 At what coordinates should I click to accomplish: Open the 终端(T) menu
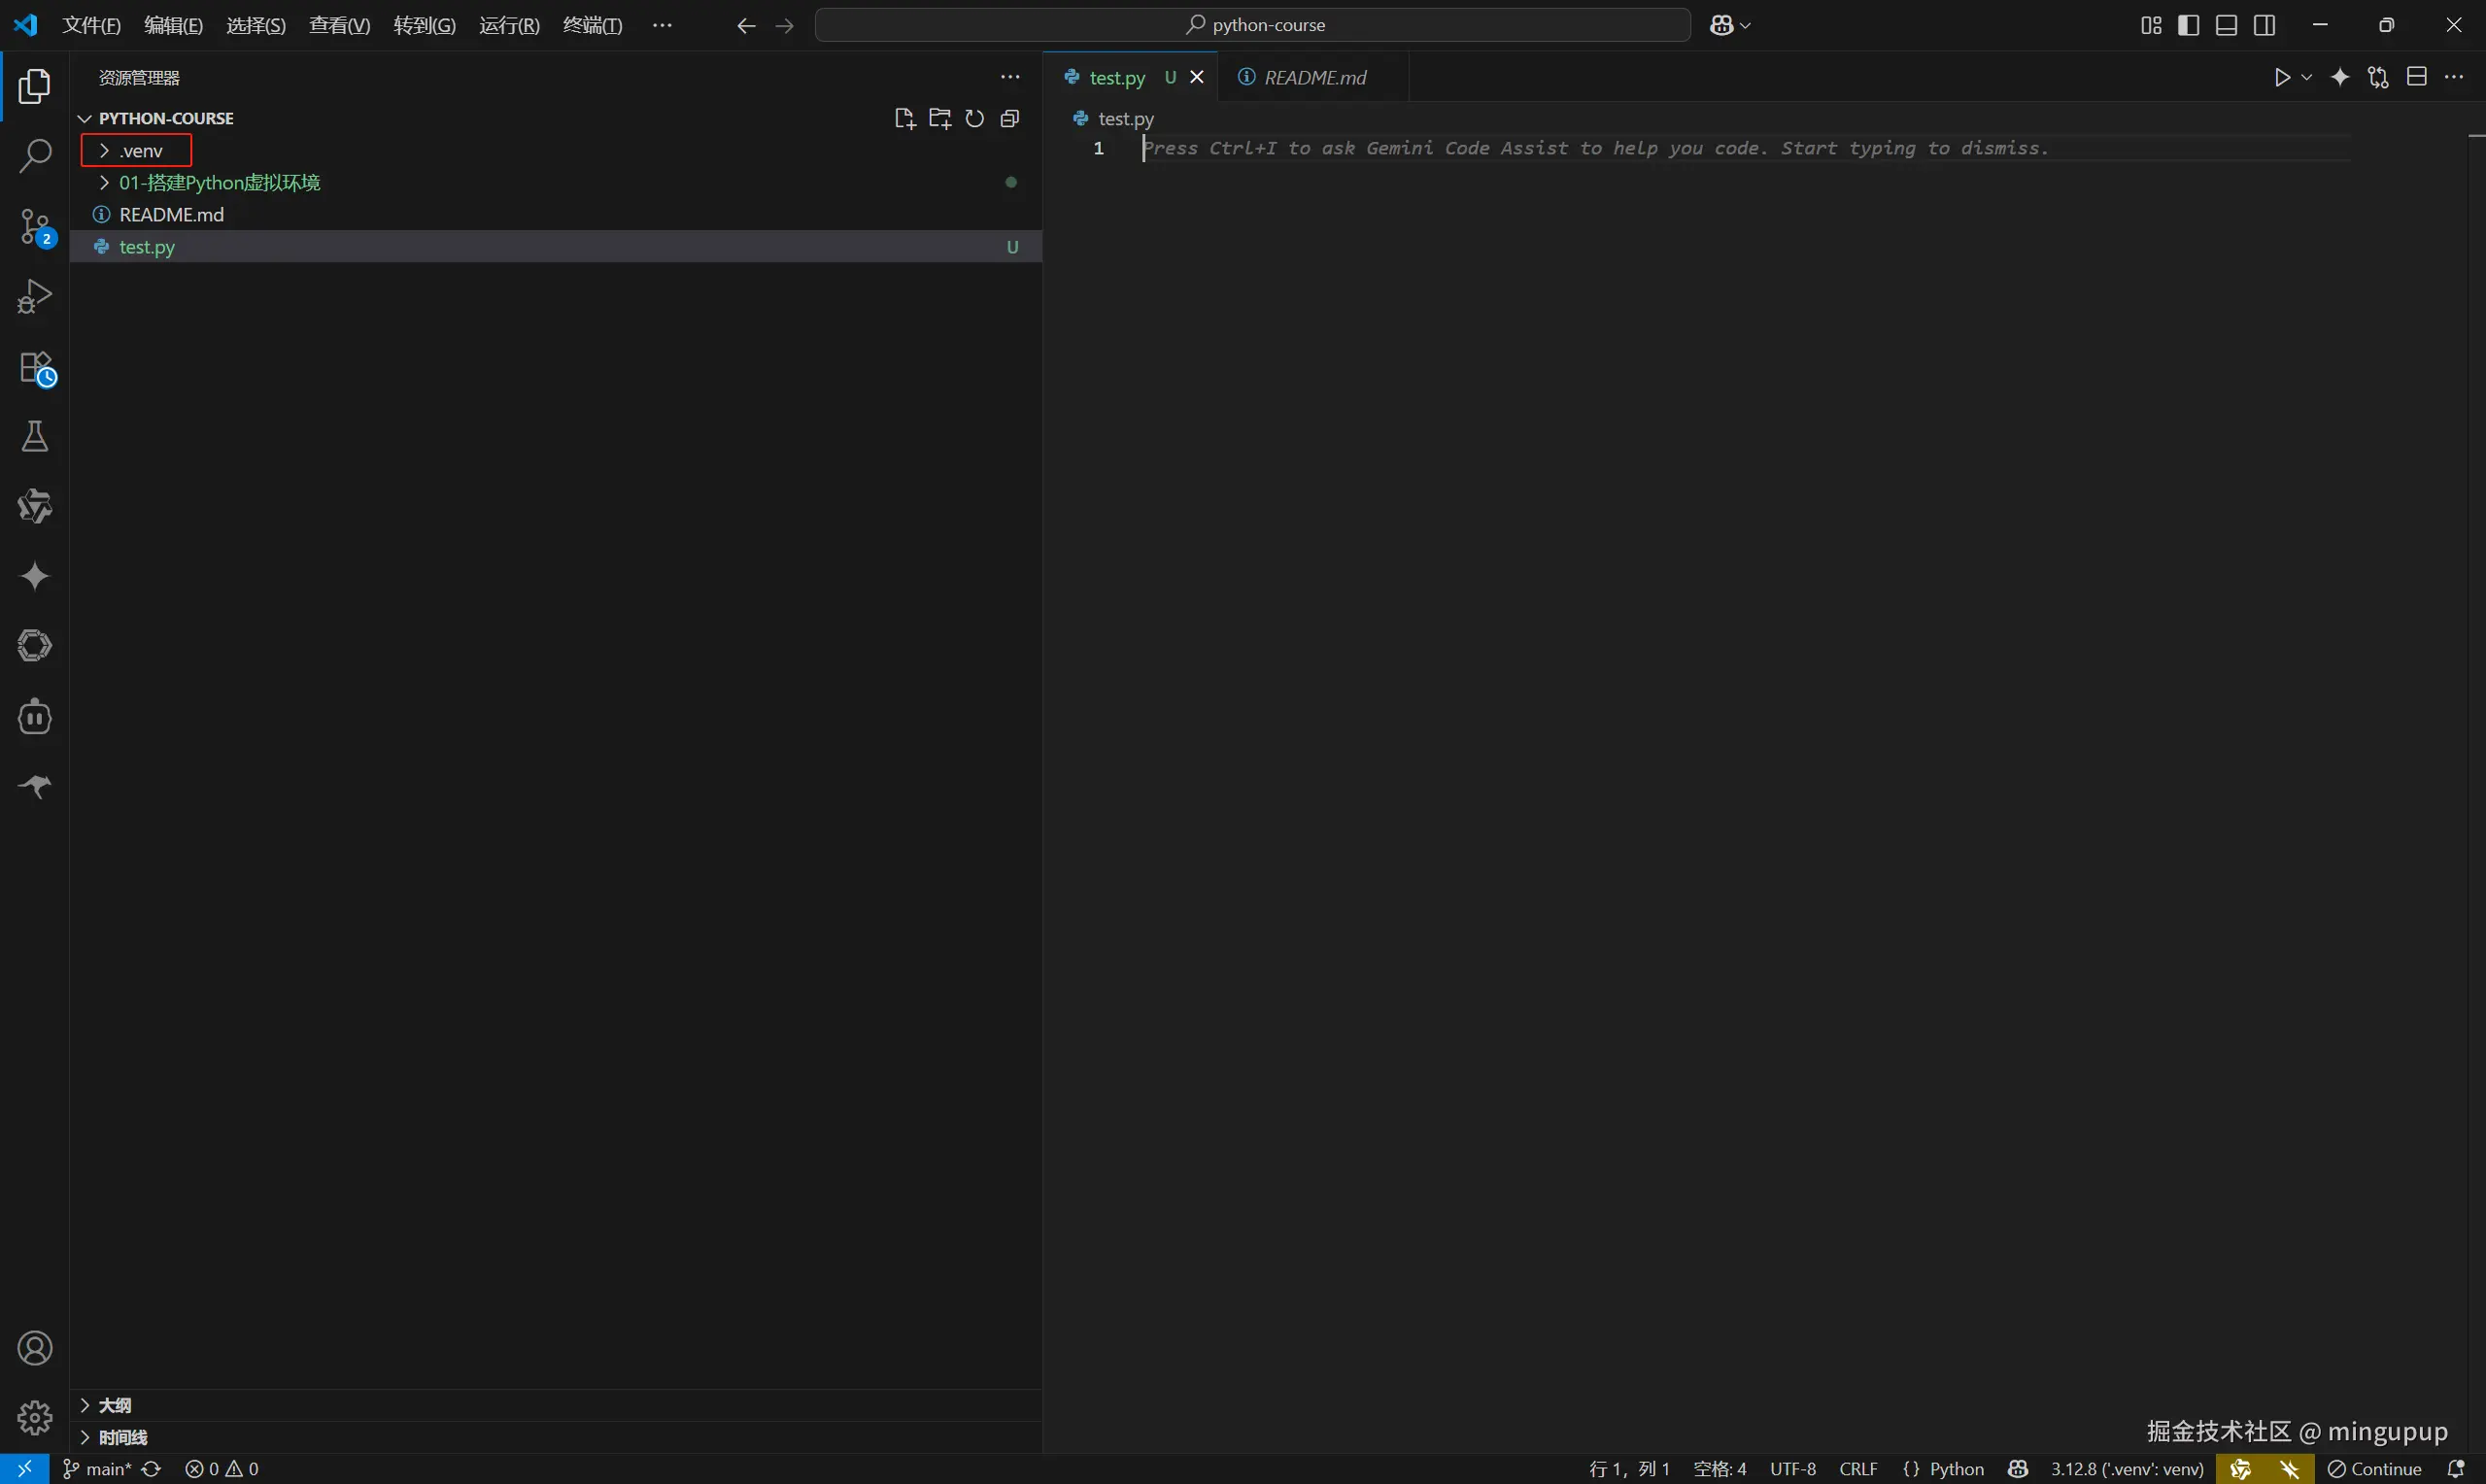(x=592, y=25)
